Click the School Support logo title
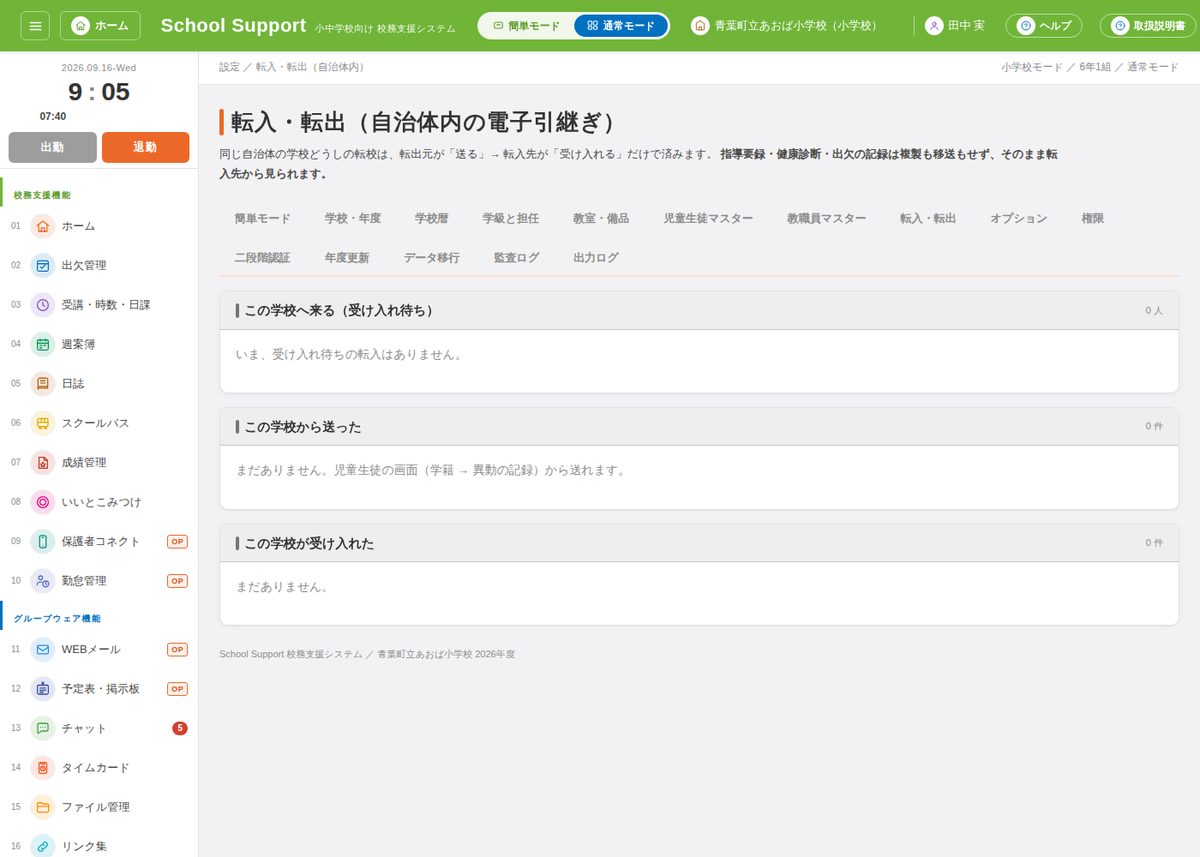Viewport: 1200px width, 857px height. tap(233, 26)
